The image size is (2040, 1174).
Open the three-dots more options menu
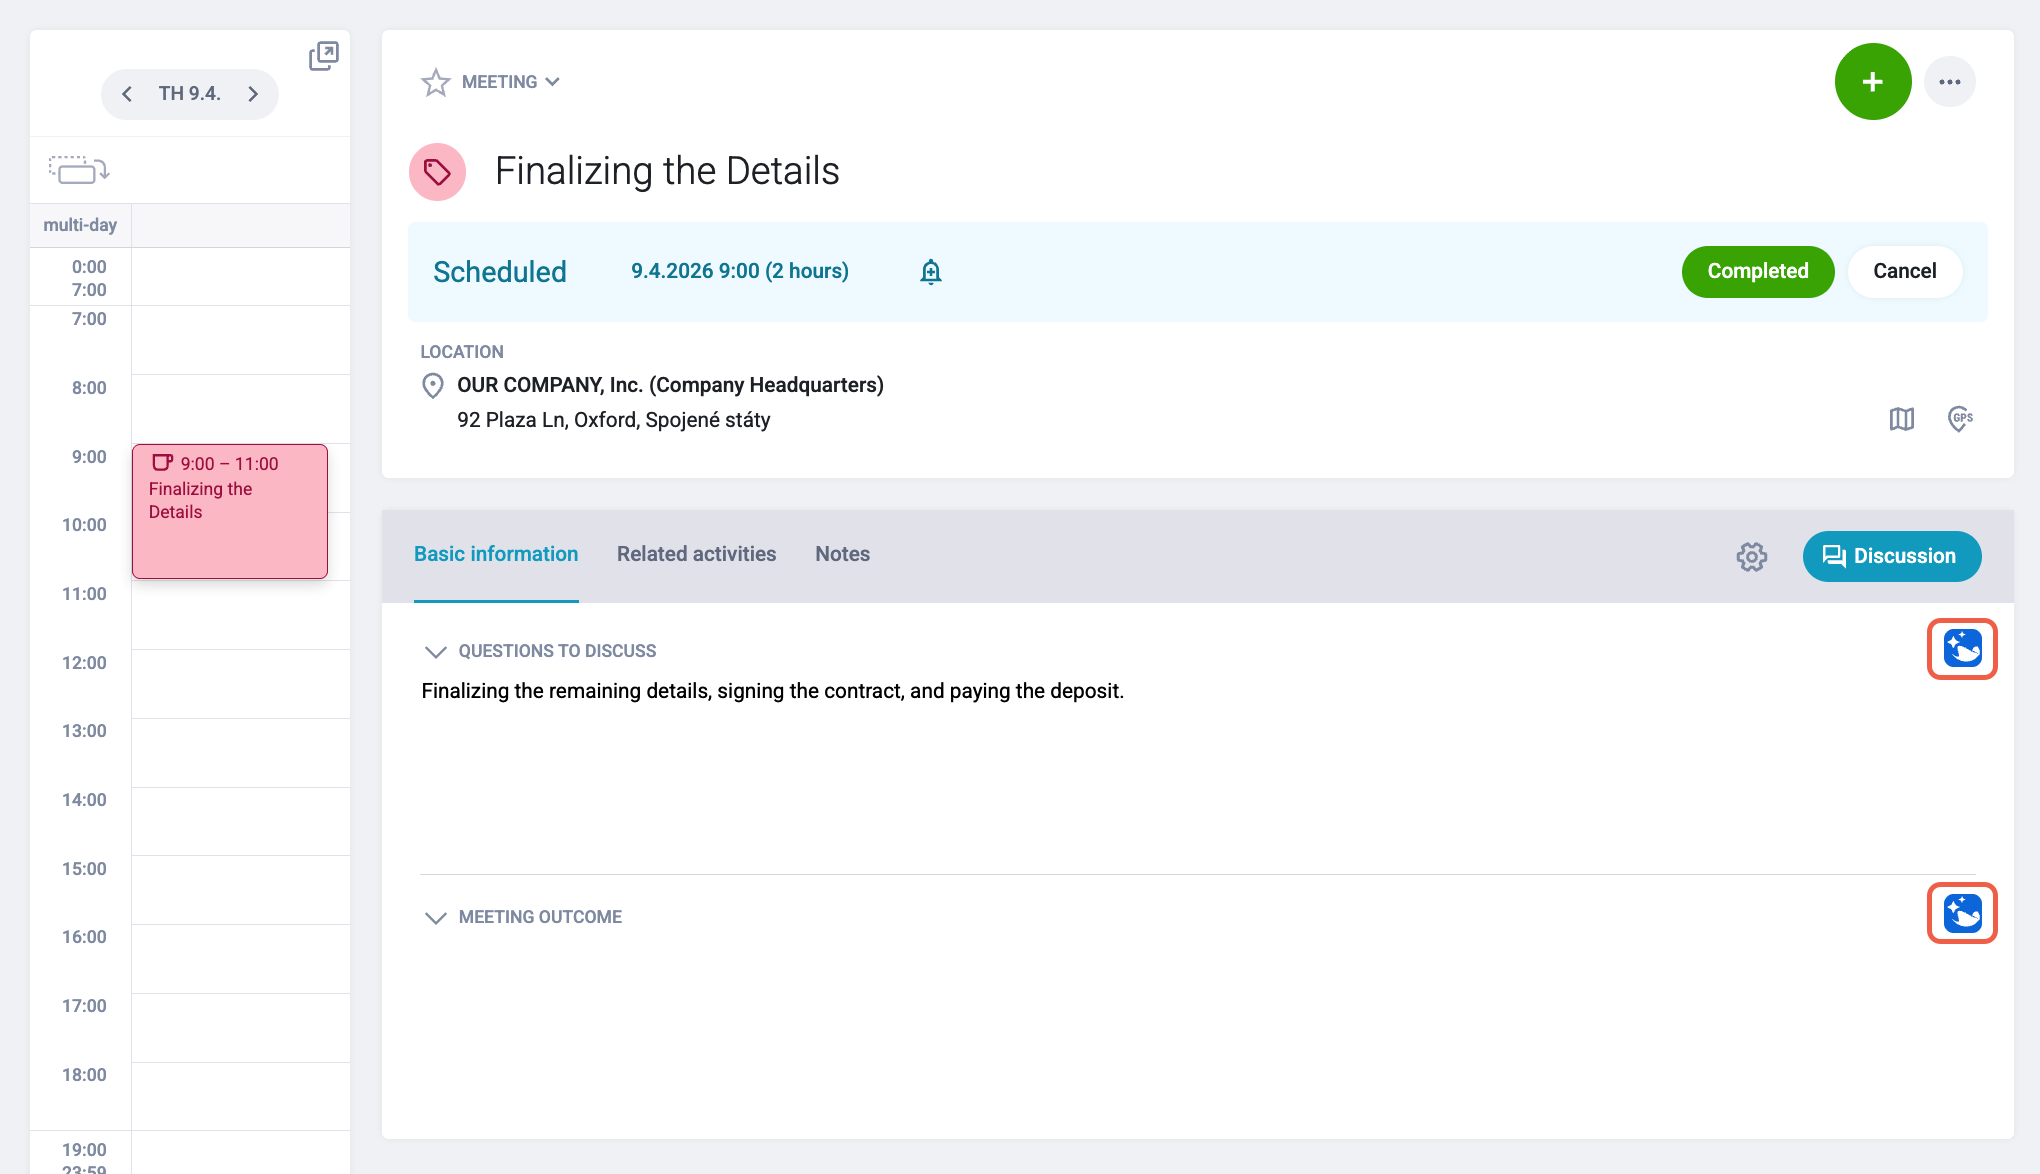[1949, 82]
